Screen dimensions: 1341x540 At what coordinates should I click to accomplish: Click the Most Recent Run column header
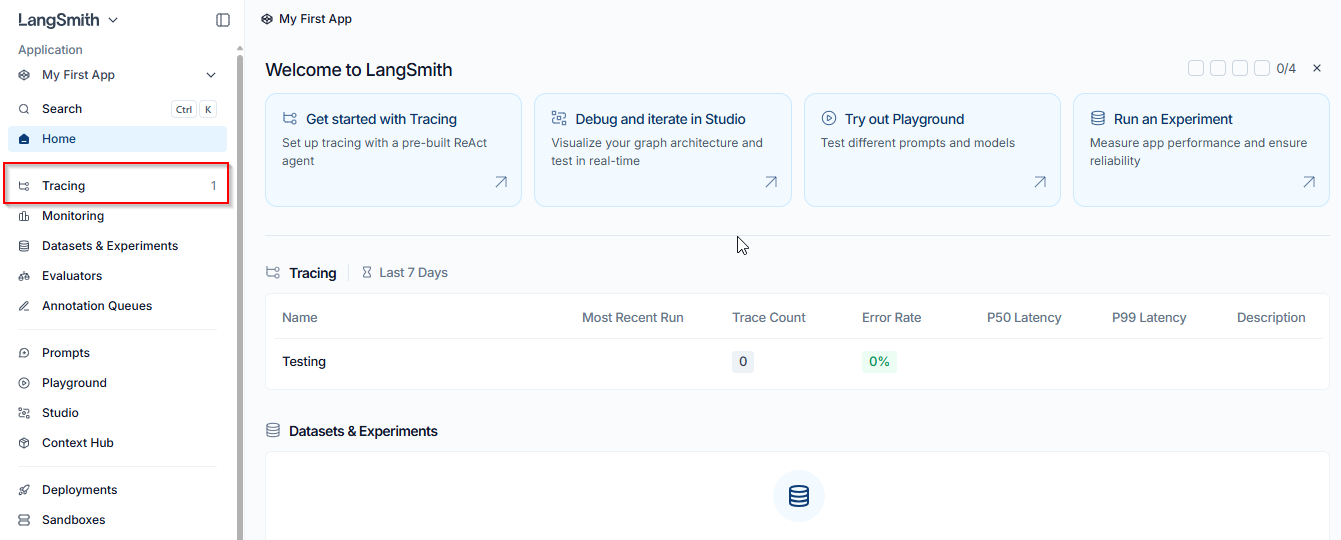[633, 318]
